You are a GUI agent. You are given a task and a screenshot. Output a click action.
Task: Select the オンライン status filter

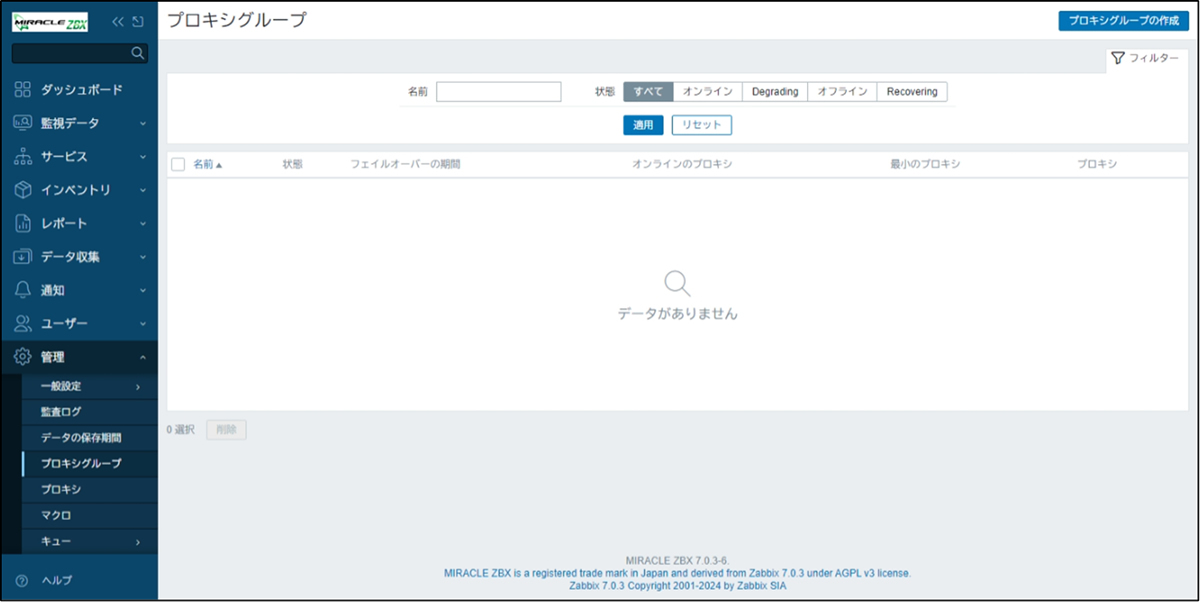click(x=707, y=92)
